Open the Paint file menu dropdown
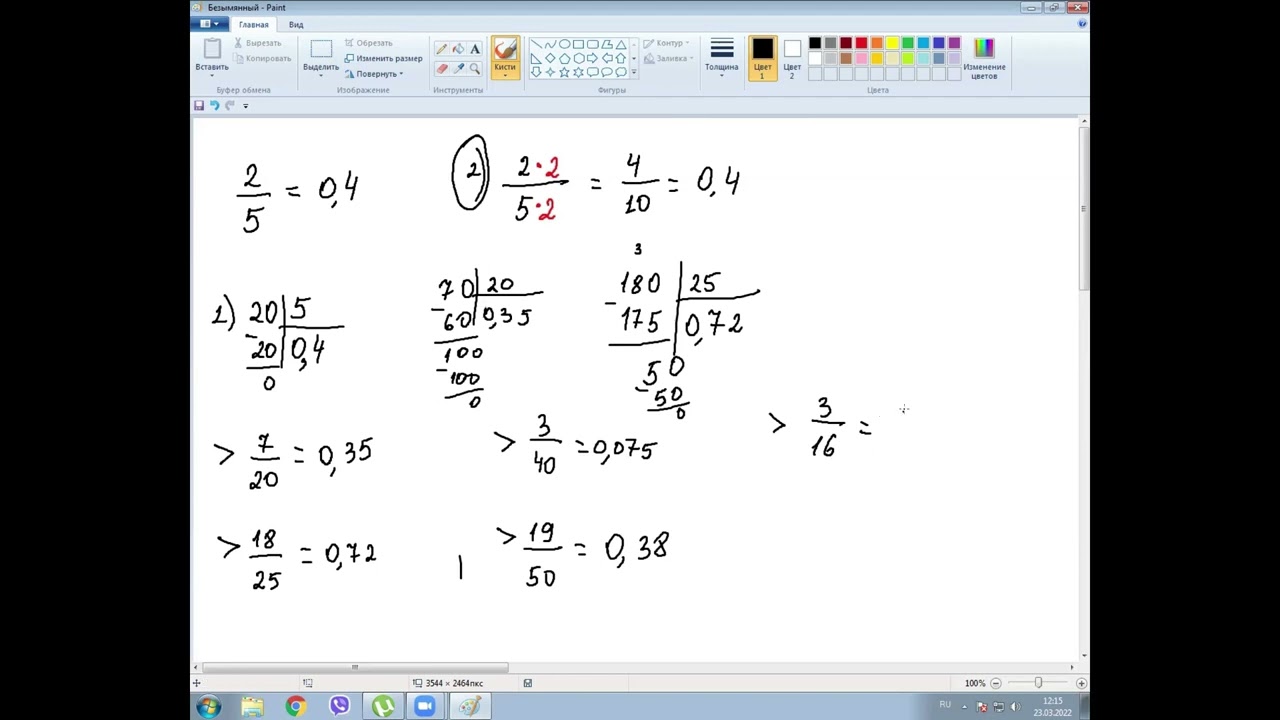The image size is (1280, 720). 210,24
